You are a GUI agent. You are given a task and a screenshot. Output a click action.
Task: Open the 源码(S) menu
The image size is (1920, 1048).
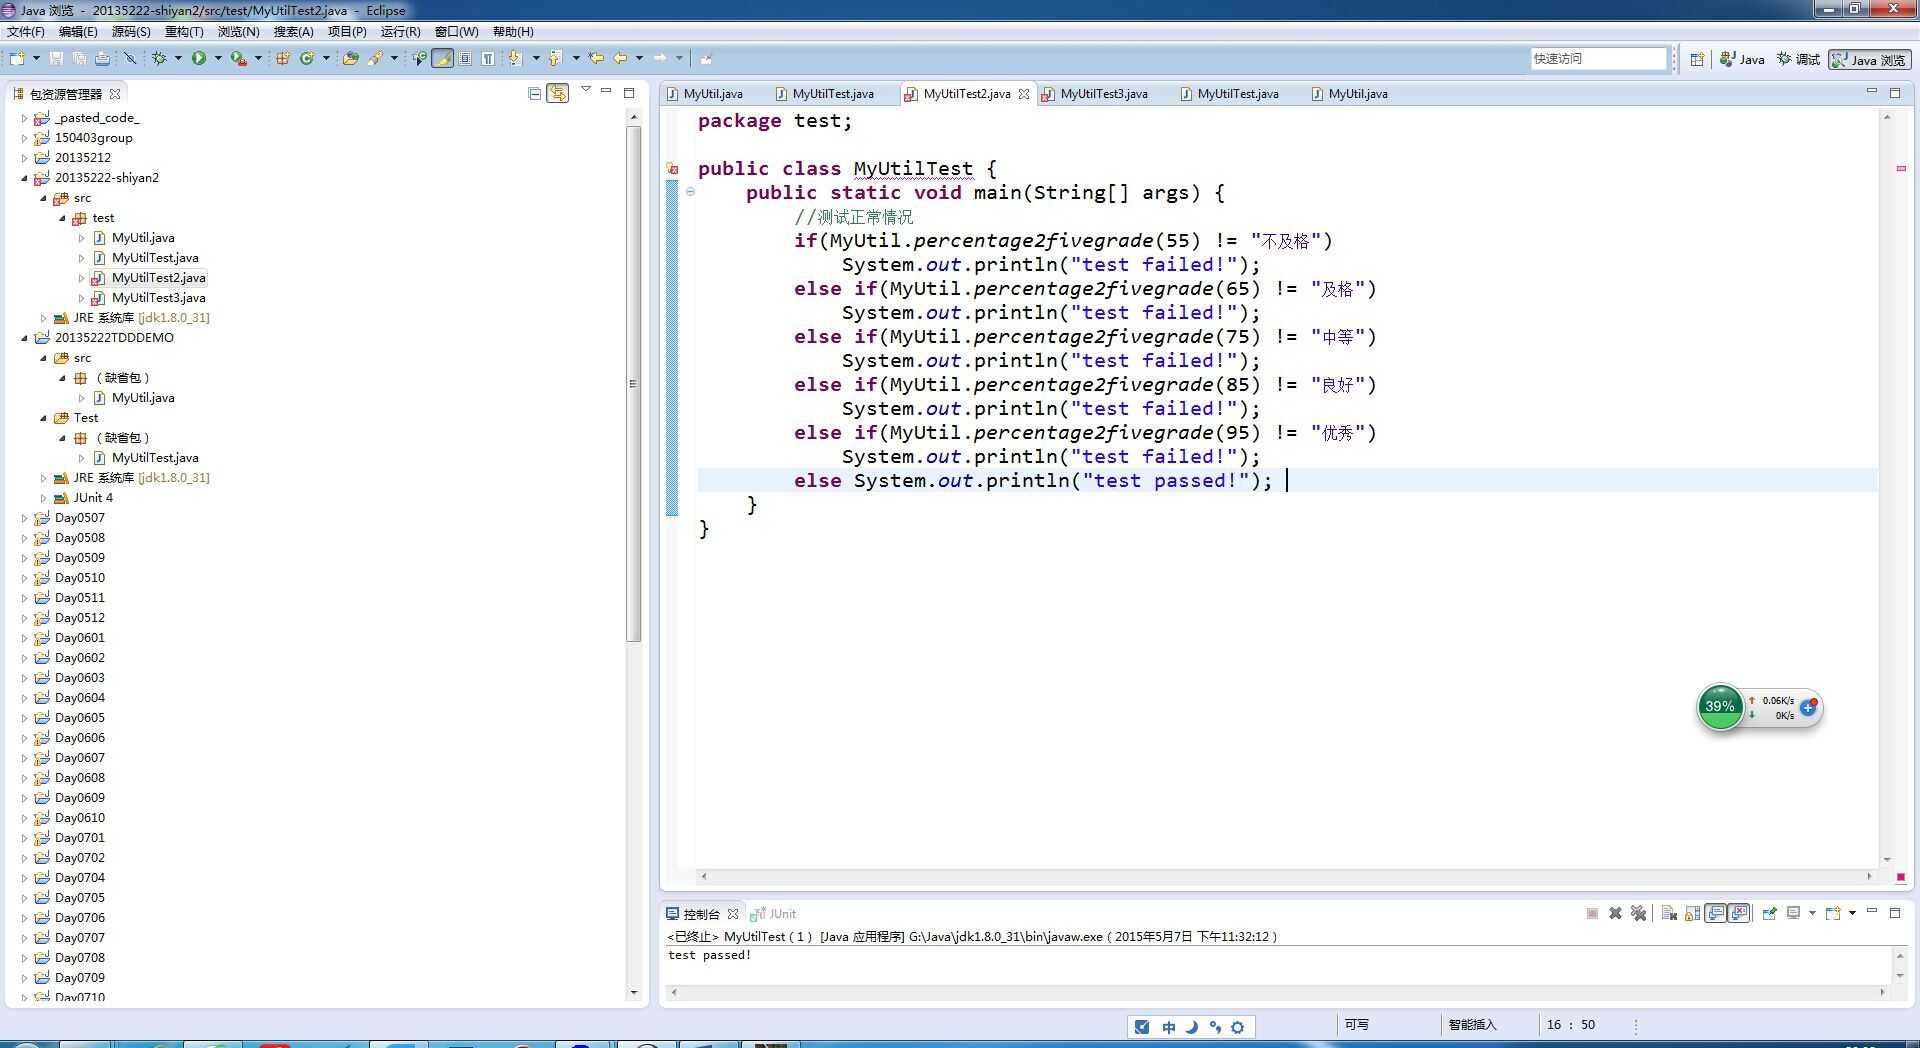pos(131,32)
